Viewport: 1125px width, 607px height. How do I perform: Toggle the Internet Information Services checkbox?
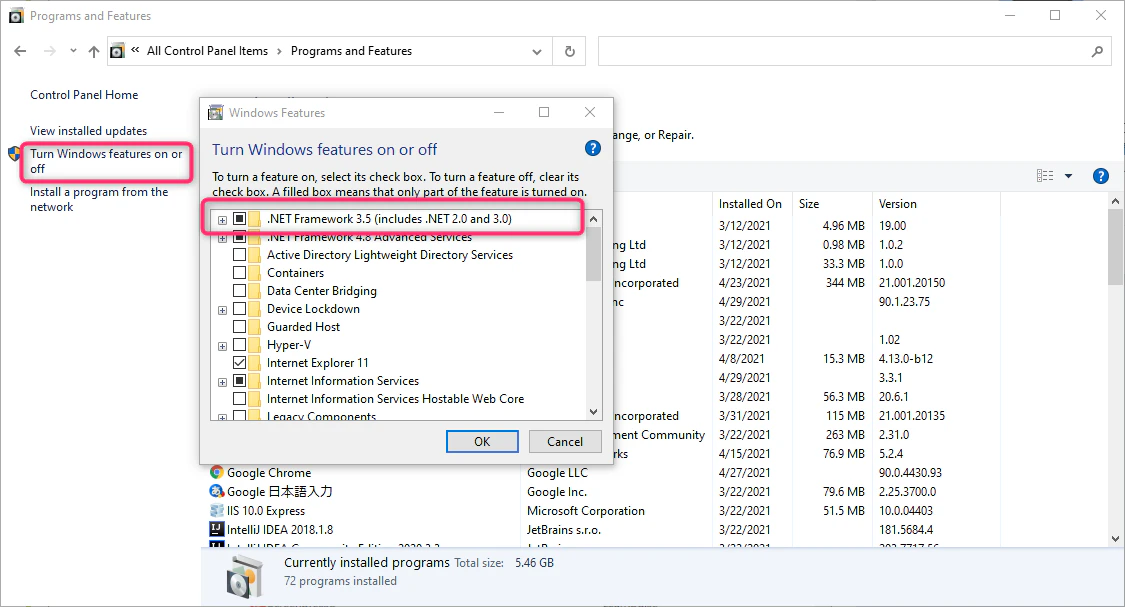pyautogui.click(x=240, y=381)
